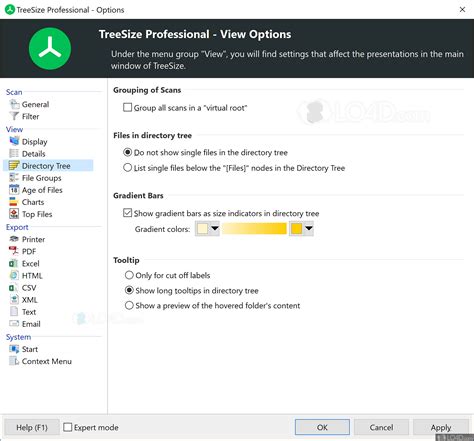
Task: Click the Apply button
Action: pyautogui.click(x=441, y=427)
